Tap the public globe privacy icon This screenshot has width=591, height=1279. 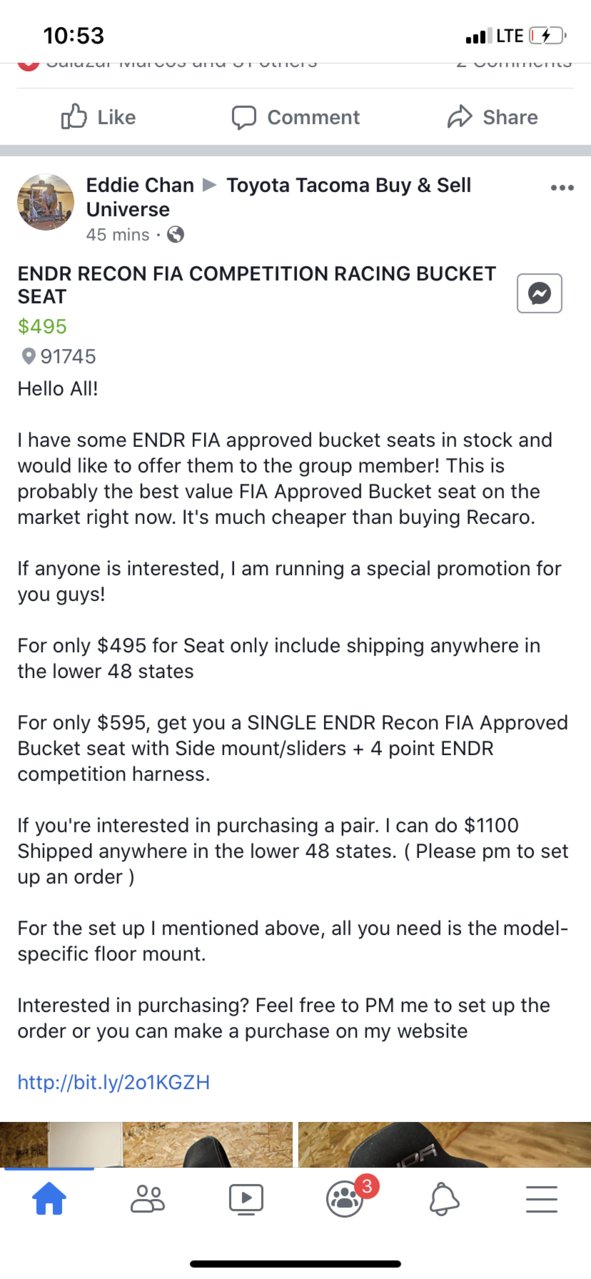coord(175,235)
